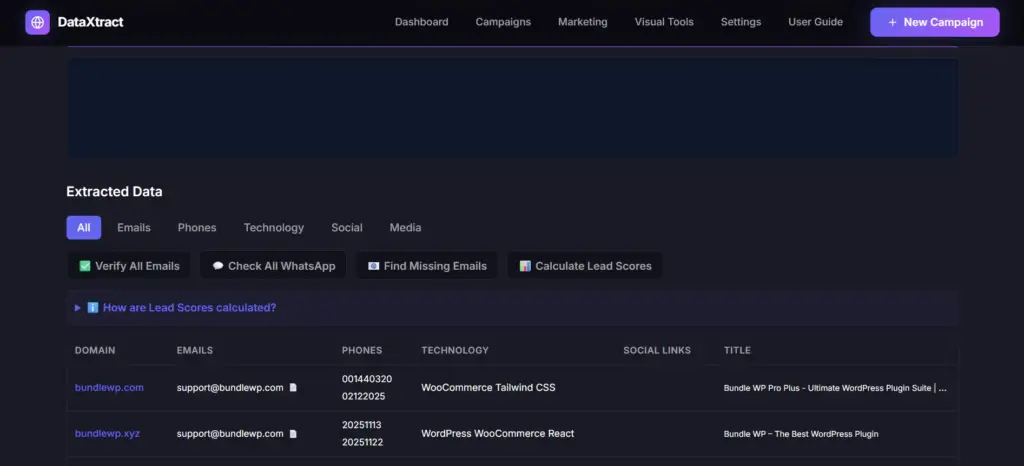Click phone number 02122025

coord(364,396)
